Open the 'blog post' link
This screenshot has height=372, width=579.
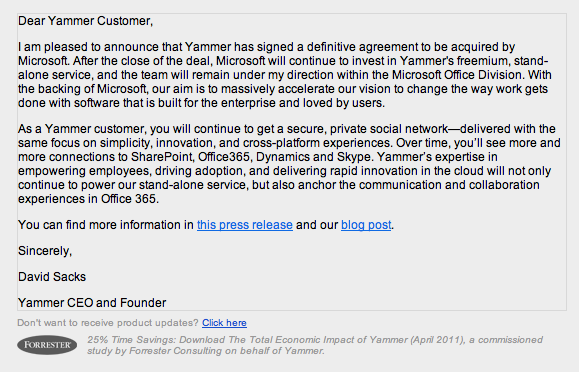point(366,225)
